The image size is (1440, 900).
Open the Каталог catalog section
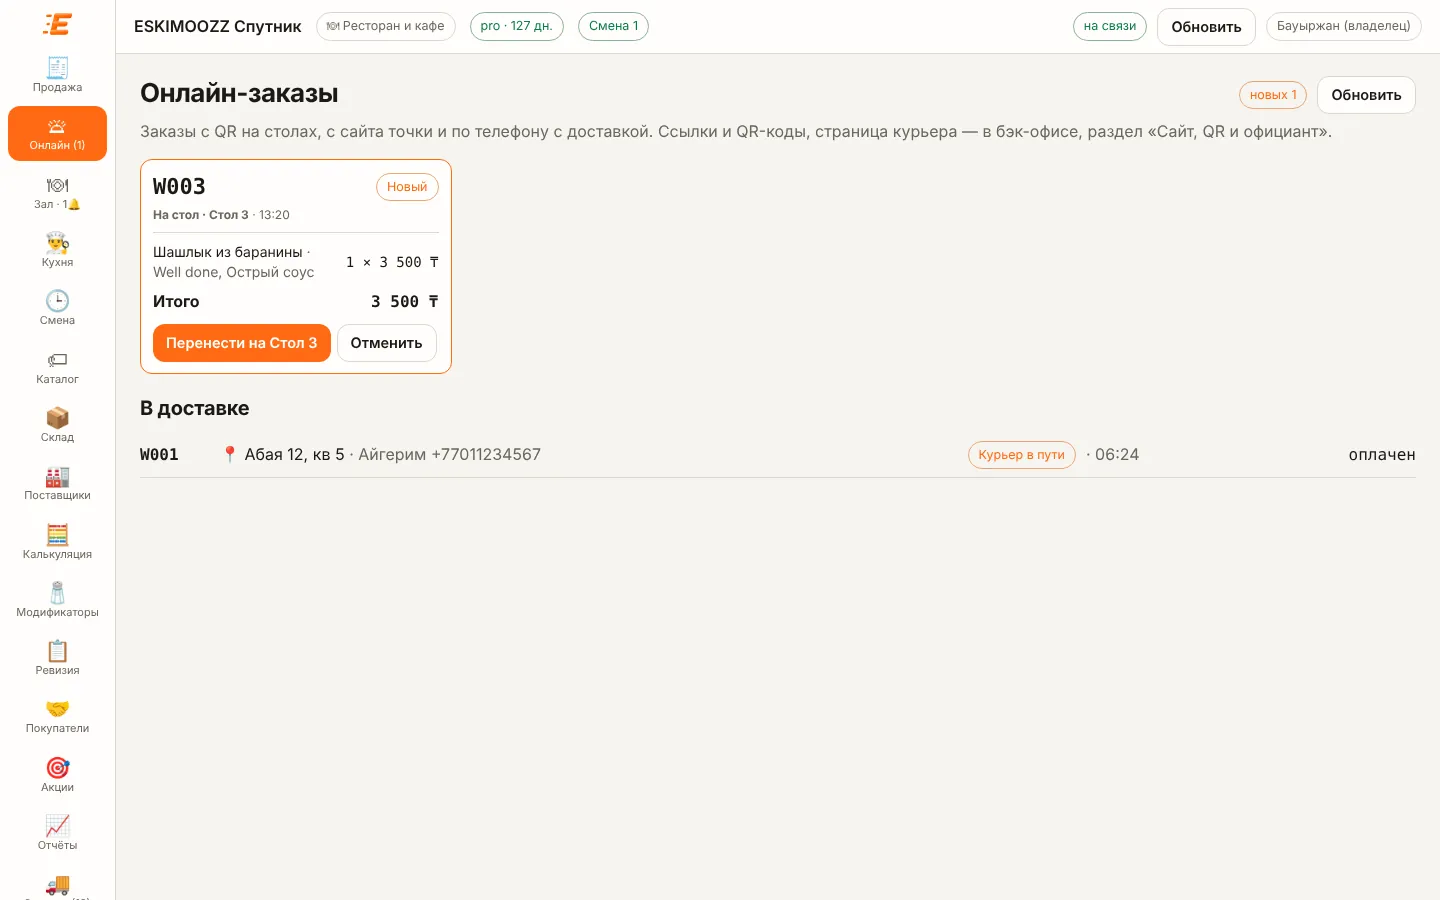[57, 367]
